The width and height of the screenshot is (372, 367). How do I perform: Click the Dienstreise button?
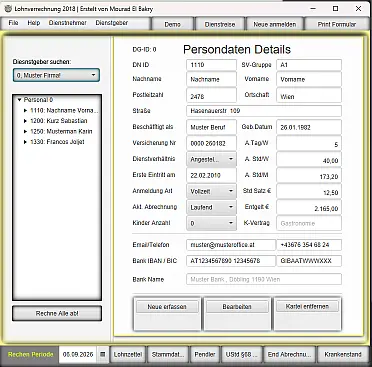tap(220, 24)
